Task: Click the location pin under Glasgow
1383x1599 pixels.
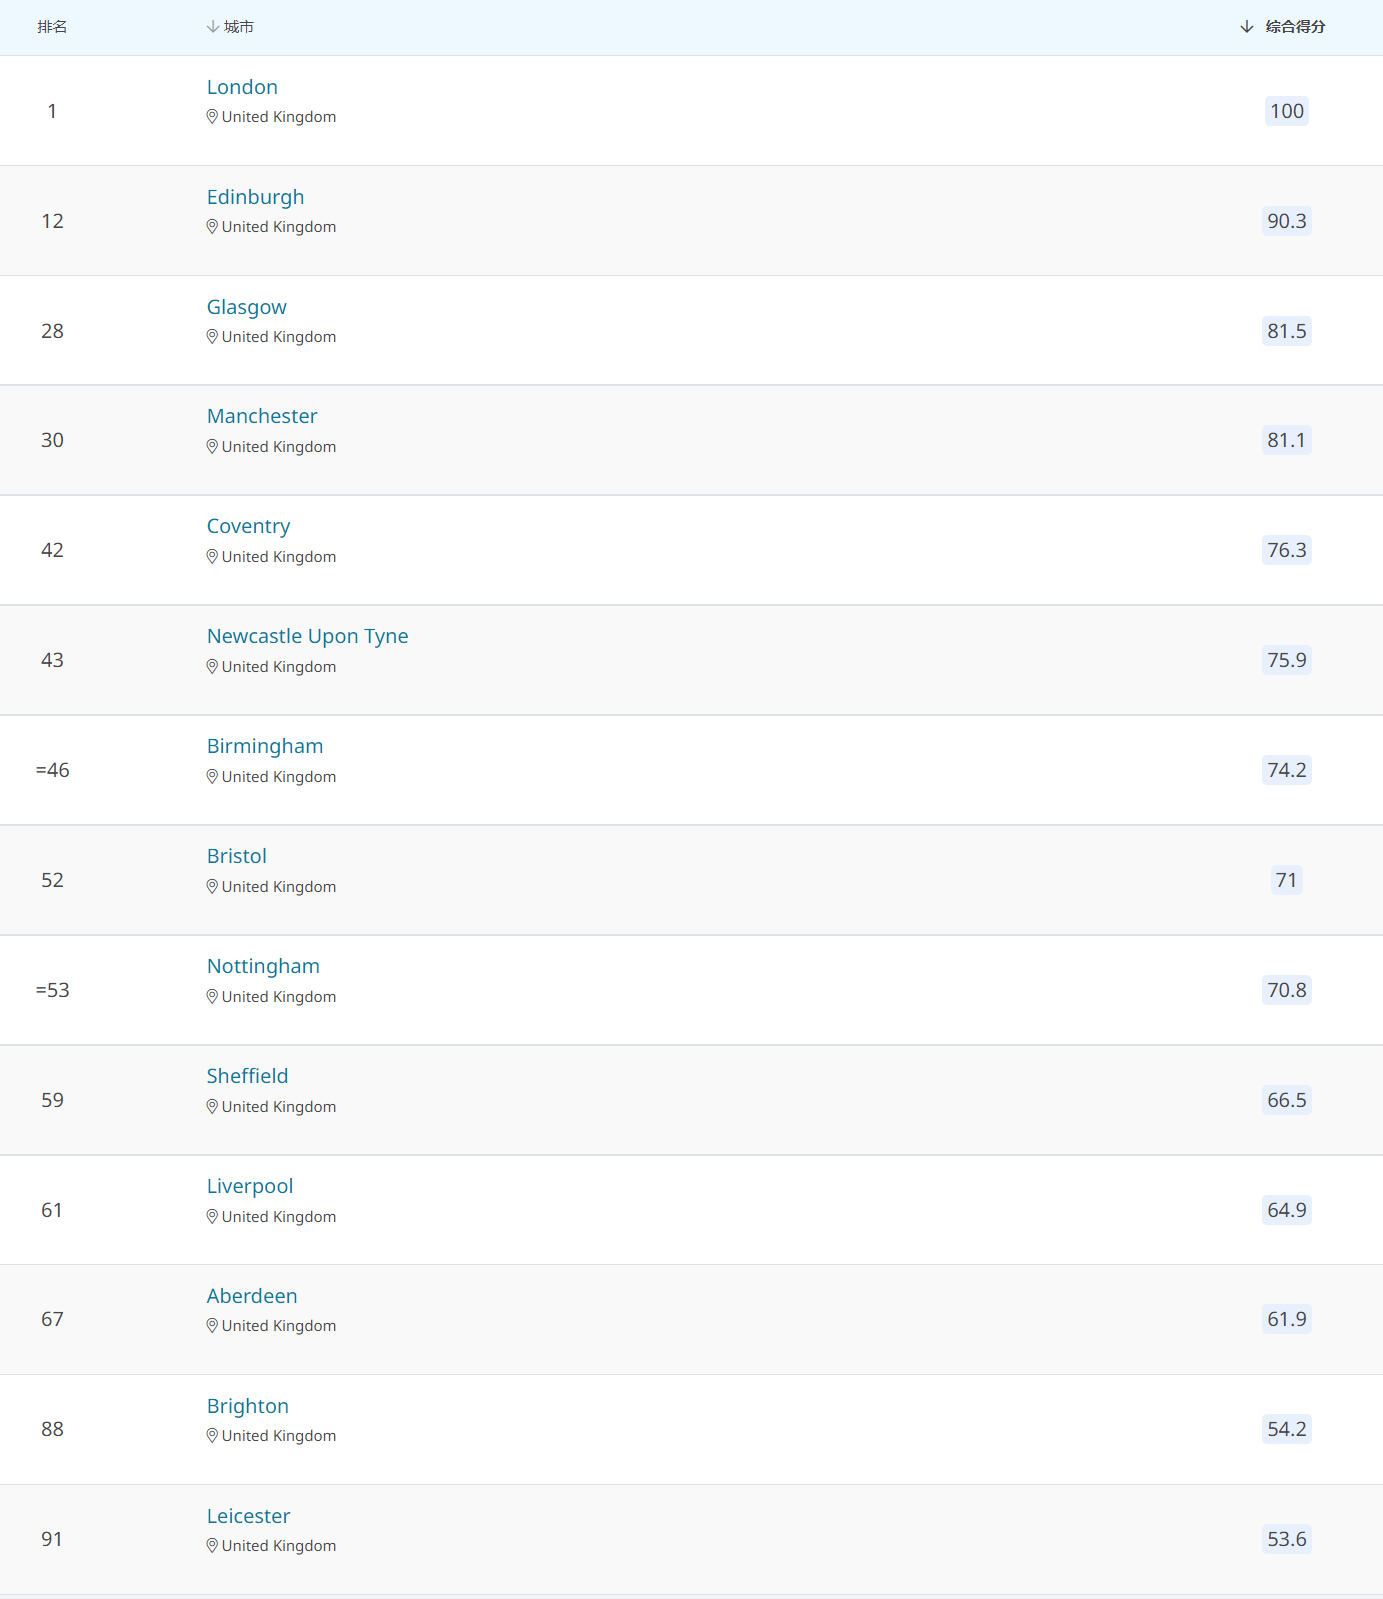Action: point(212,337)
